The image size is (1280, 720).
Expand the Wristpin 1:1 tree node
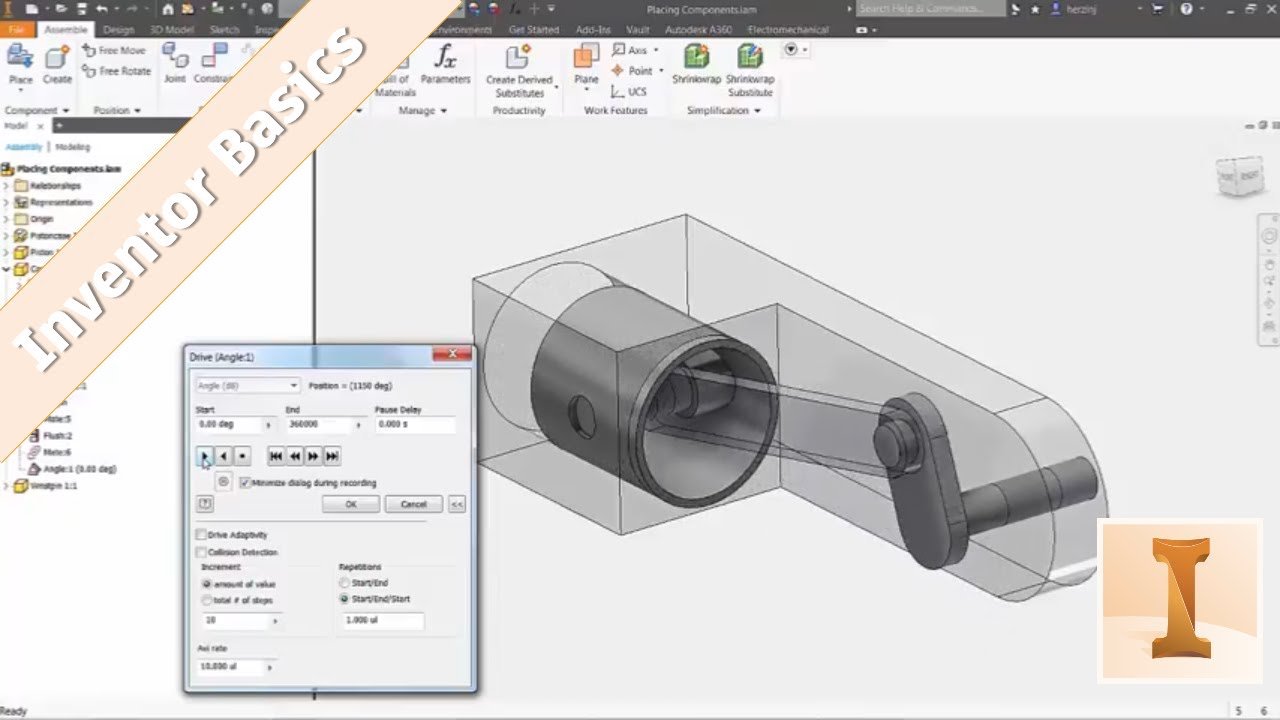coord(6,486)
